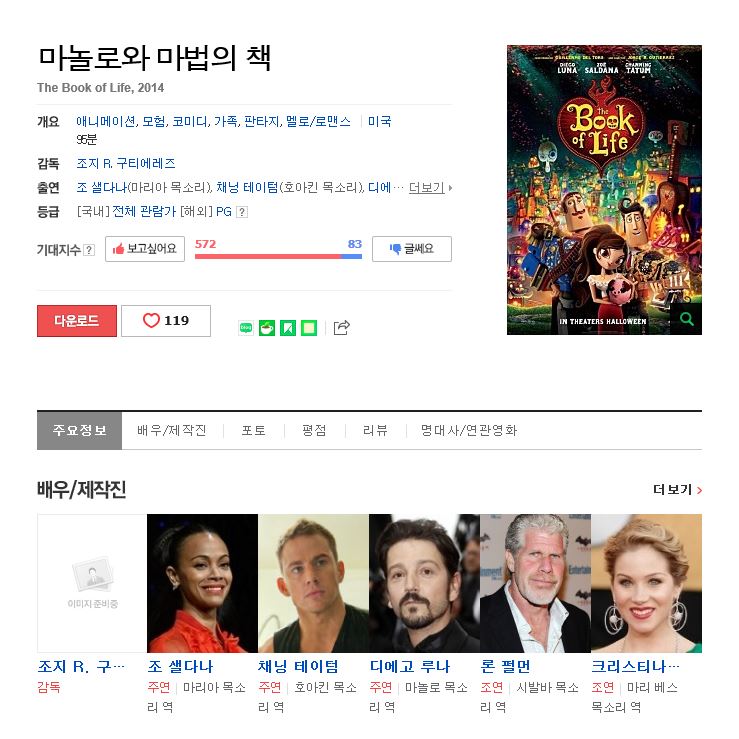Viewport: 739px width, 739px height.
Task: Open the help icon beside 기대지수
Action: point(89,250)
